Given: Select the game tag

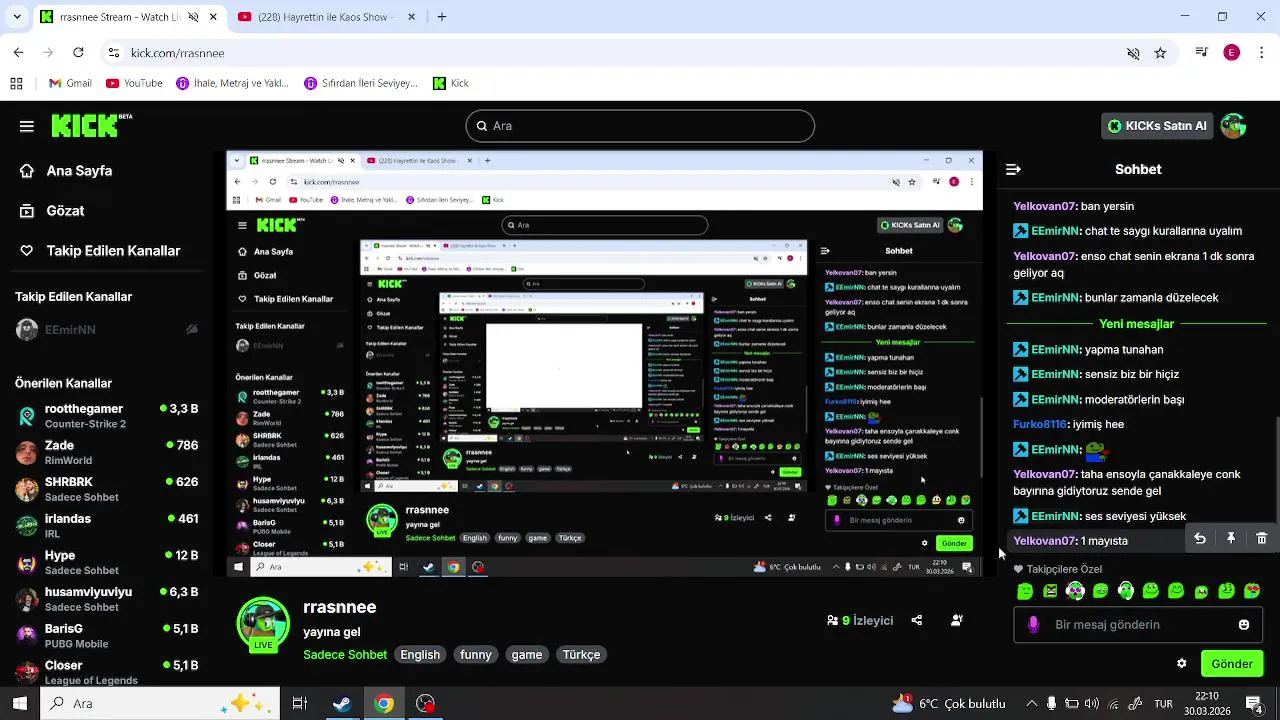Looking at the screenshot, I should [527, 655].
